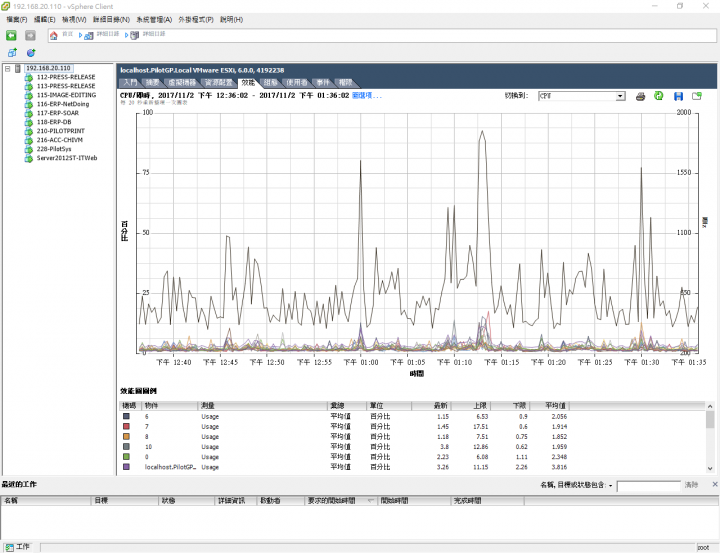
Task: Click the globe toolbar icon with plus
Action: [31, 53]
